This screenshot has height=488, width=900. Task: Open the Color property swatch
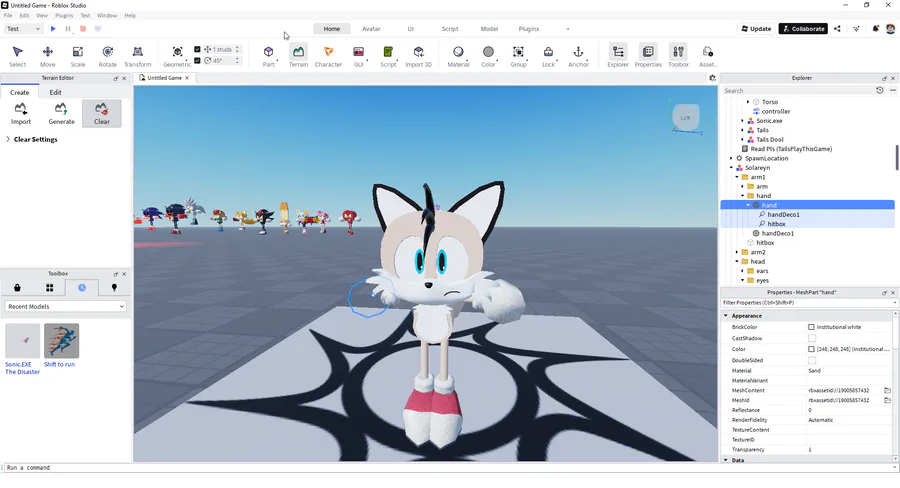point(811,349)
